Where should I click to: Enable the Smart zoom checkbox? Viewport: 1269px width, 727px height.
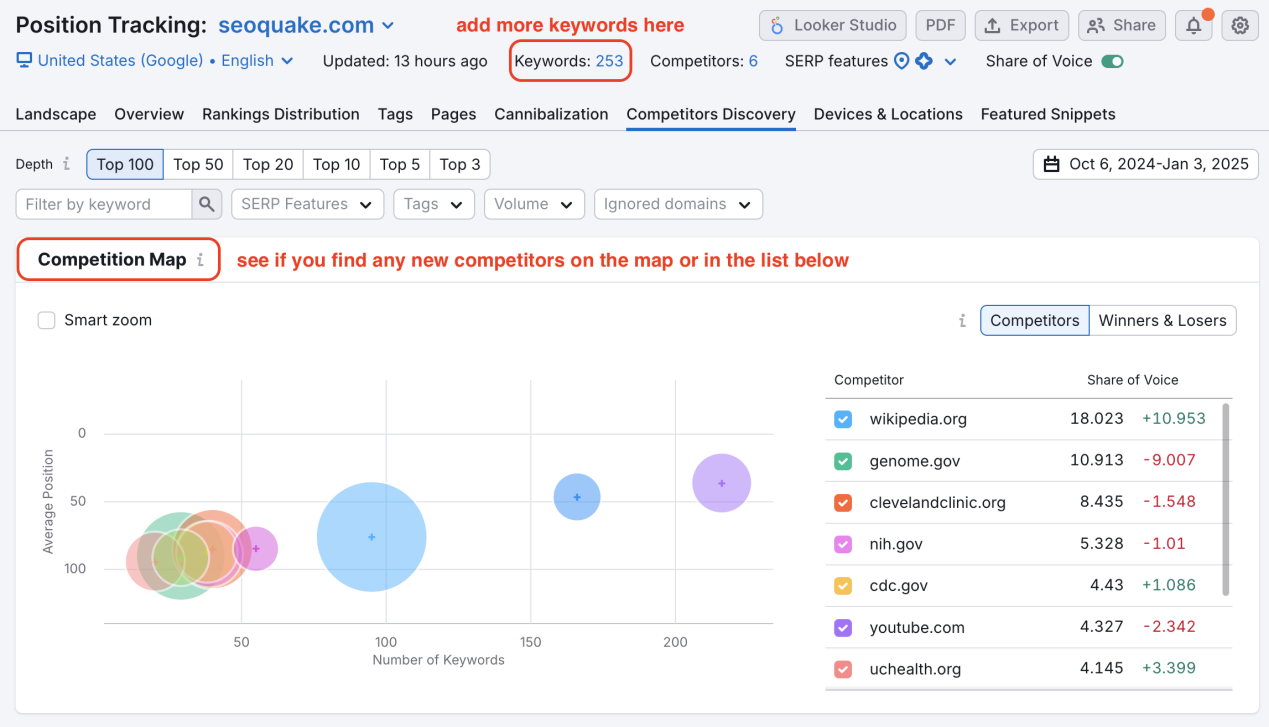(46, 320)
